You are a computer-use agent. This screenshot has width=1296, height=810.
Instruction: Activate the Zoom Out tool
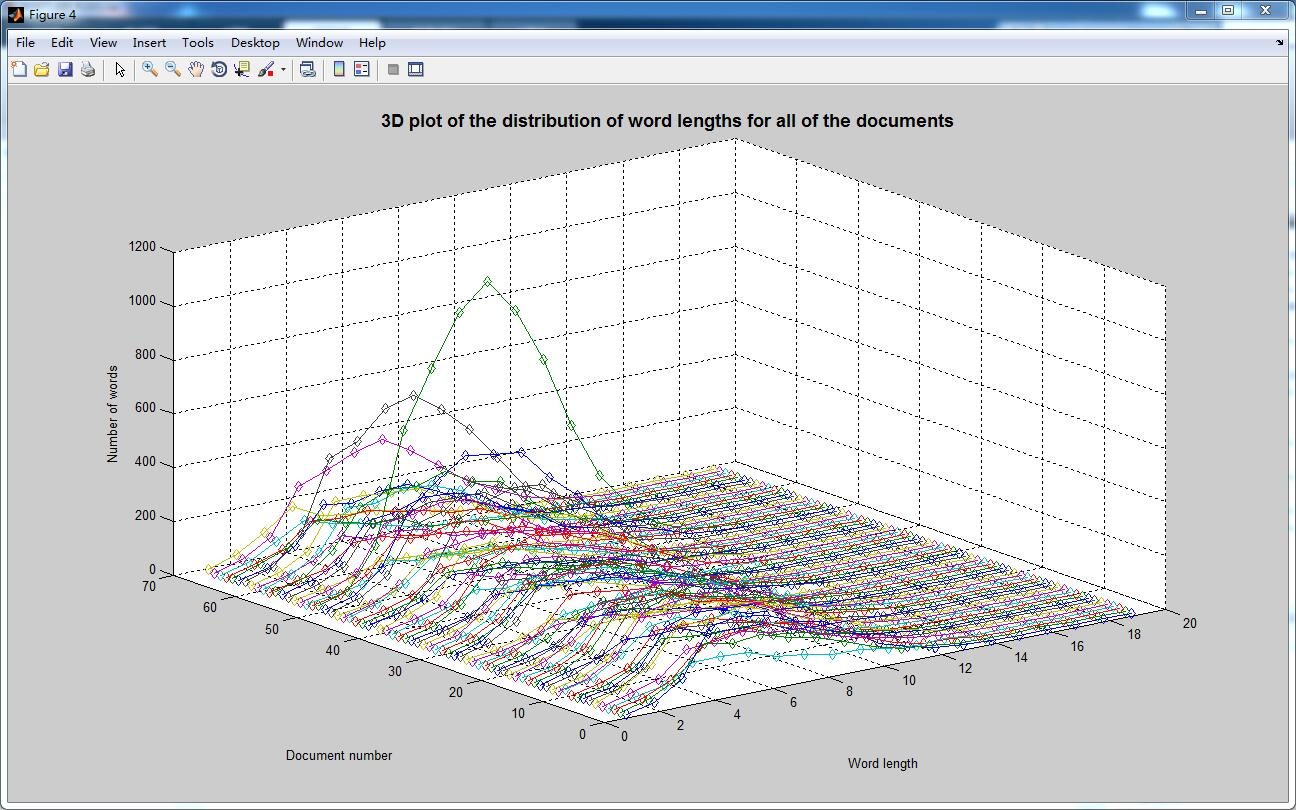pyautogui.click(x=173, y=69)
